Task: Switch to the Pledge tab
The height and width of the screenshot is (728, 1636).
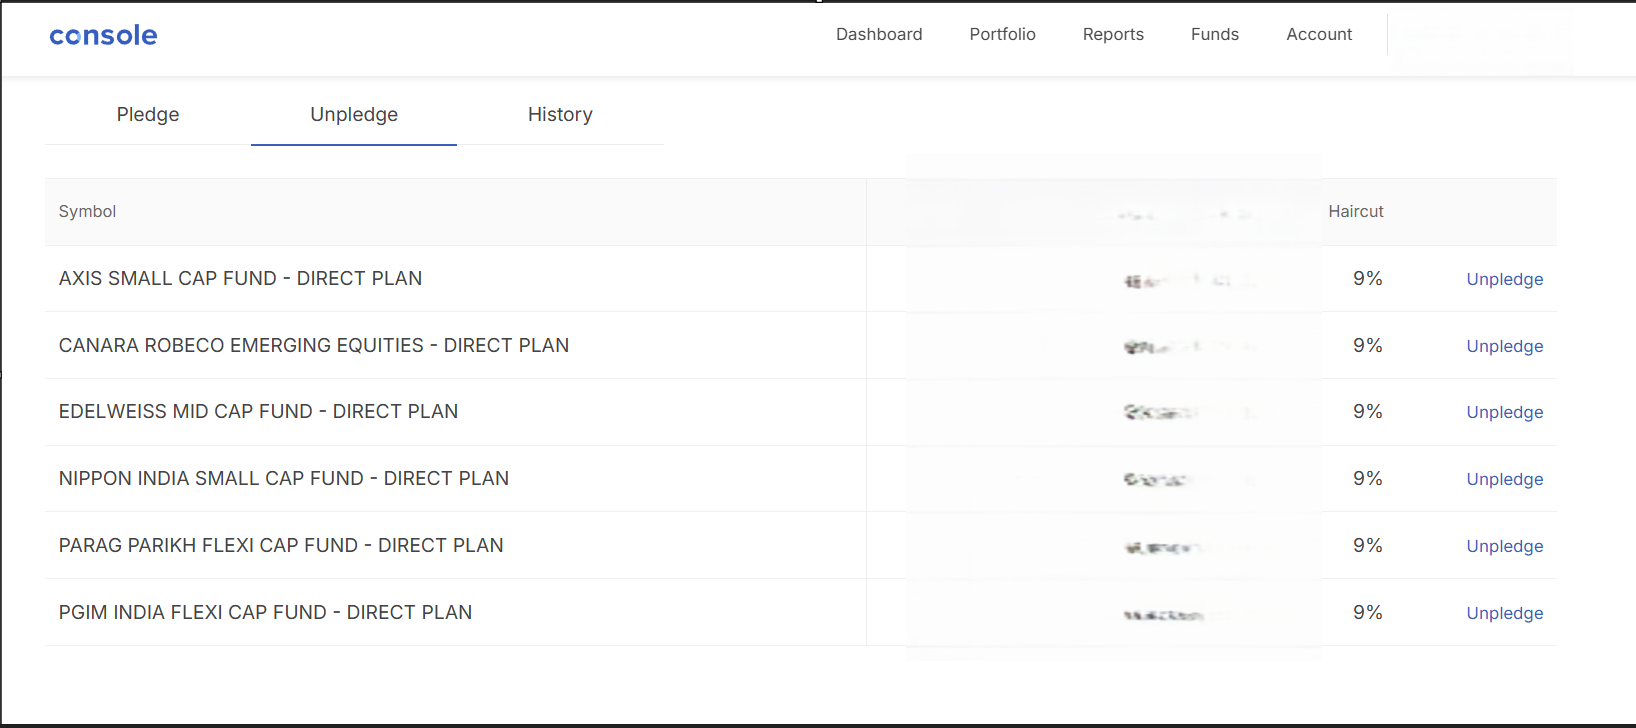Action: tap(148, 115)
